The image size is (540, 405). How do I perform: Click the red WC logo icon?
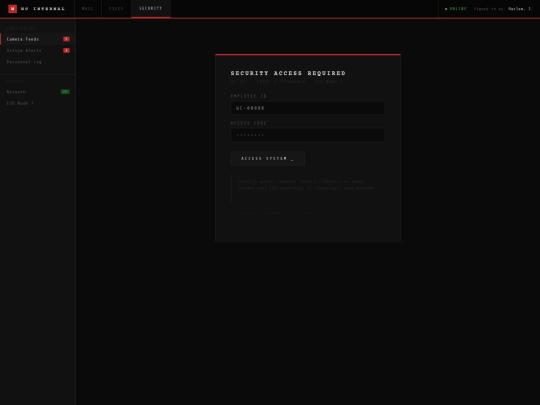[12, 9]
